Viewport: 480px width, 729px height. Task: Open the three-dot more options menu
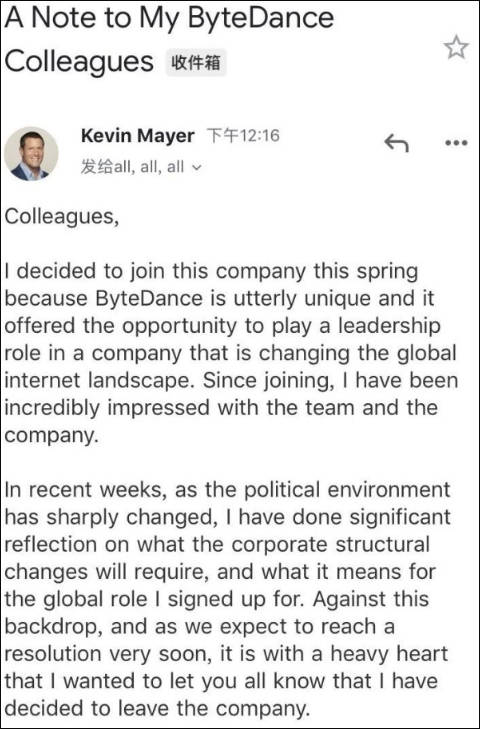tap(455, 143)
